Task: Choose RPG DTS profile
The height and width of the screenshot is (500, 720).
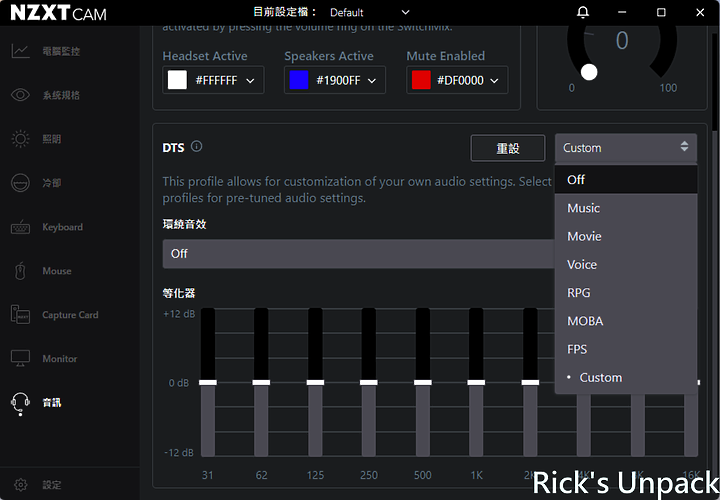Action: (x=626, y=293)
